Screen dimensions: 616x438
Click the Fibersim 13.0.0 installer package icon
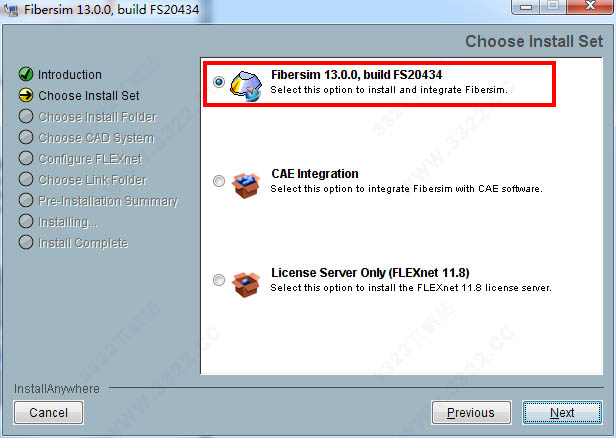[x=246, y=86]
